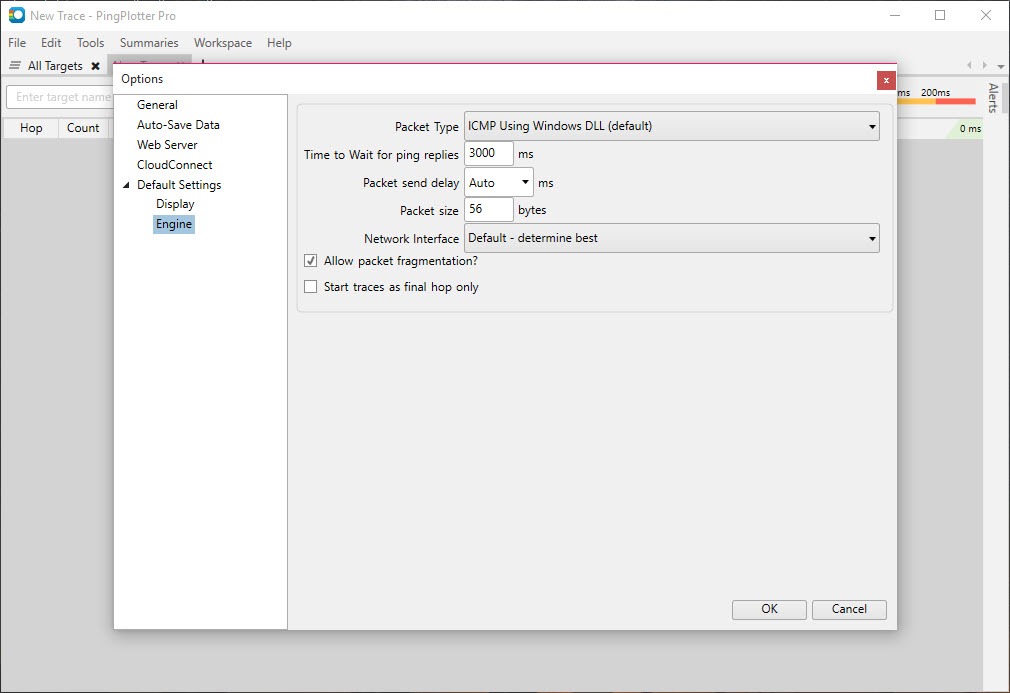Click OK to save options
Image resolution: width=1010 pixels, height=693 pixels.
[x=769, y=609]
